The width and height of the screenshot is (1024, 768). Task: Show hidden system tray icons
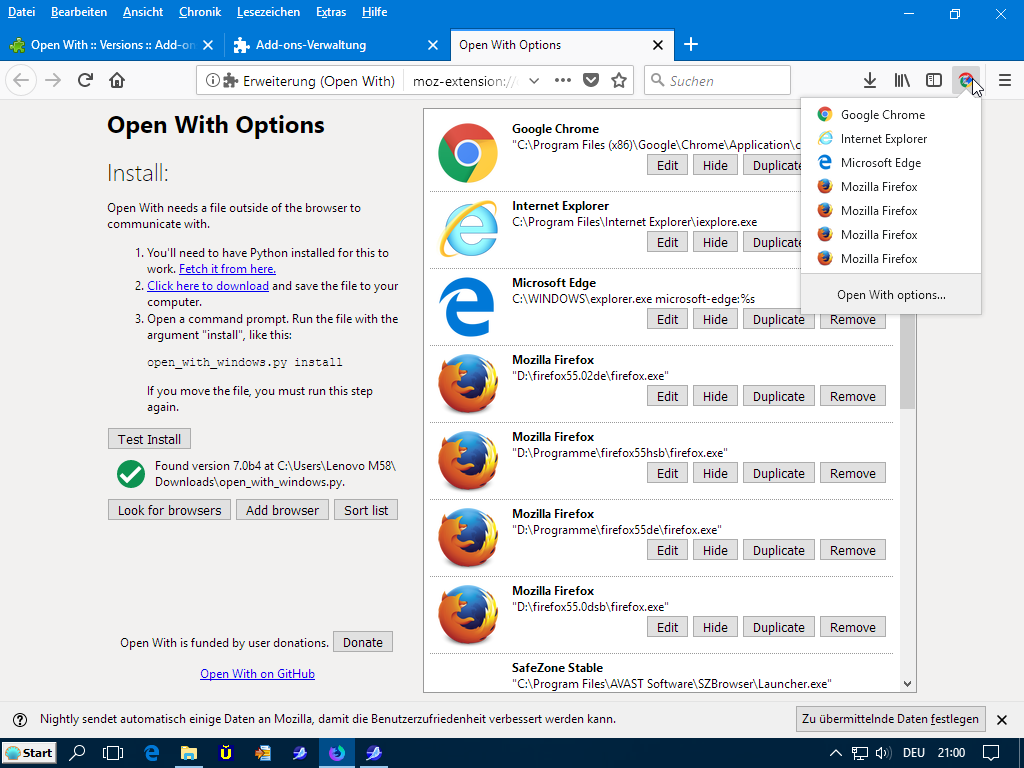pyautogui.click(x=836, y=753)
